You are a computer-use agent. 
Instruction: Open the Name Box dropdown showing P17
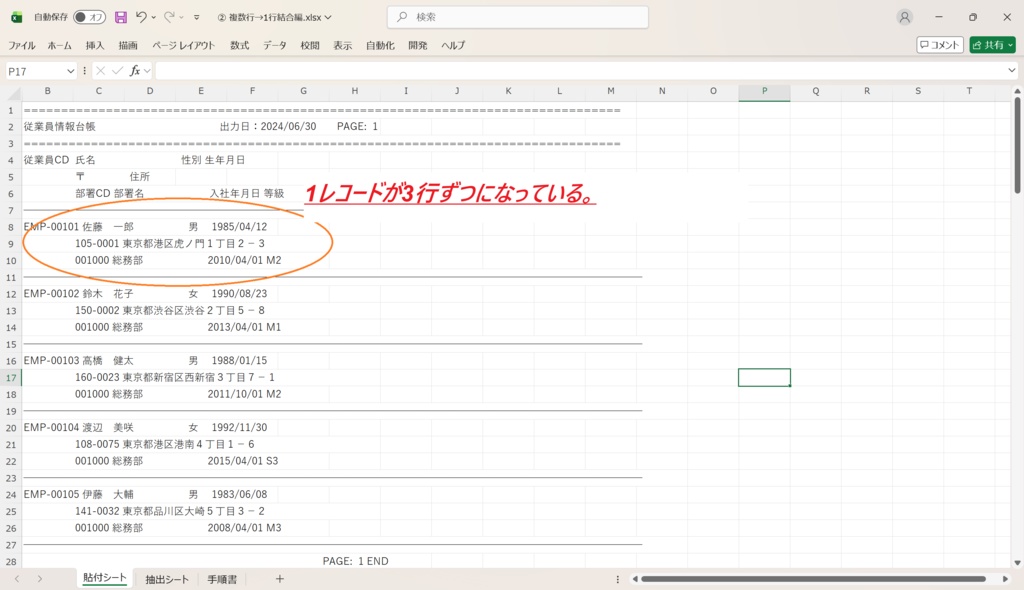click(x=71, y=70)
